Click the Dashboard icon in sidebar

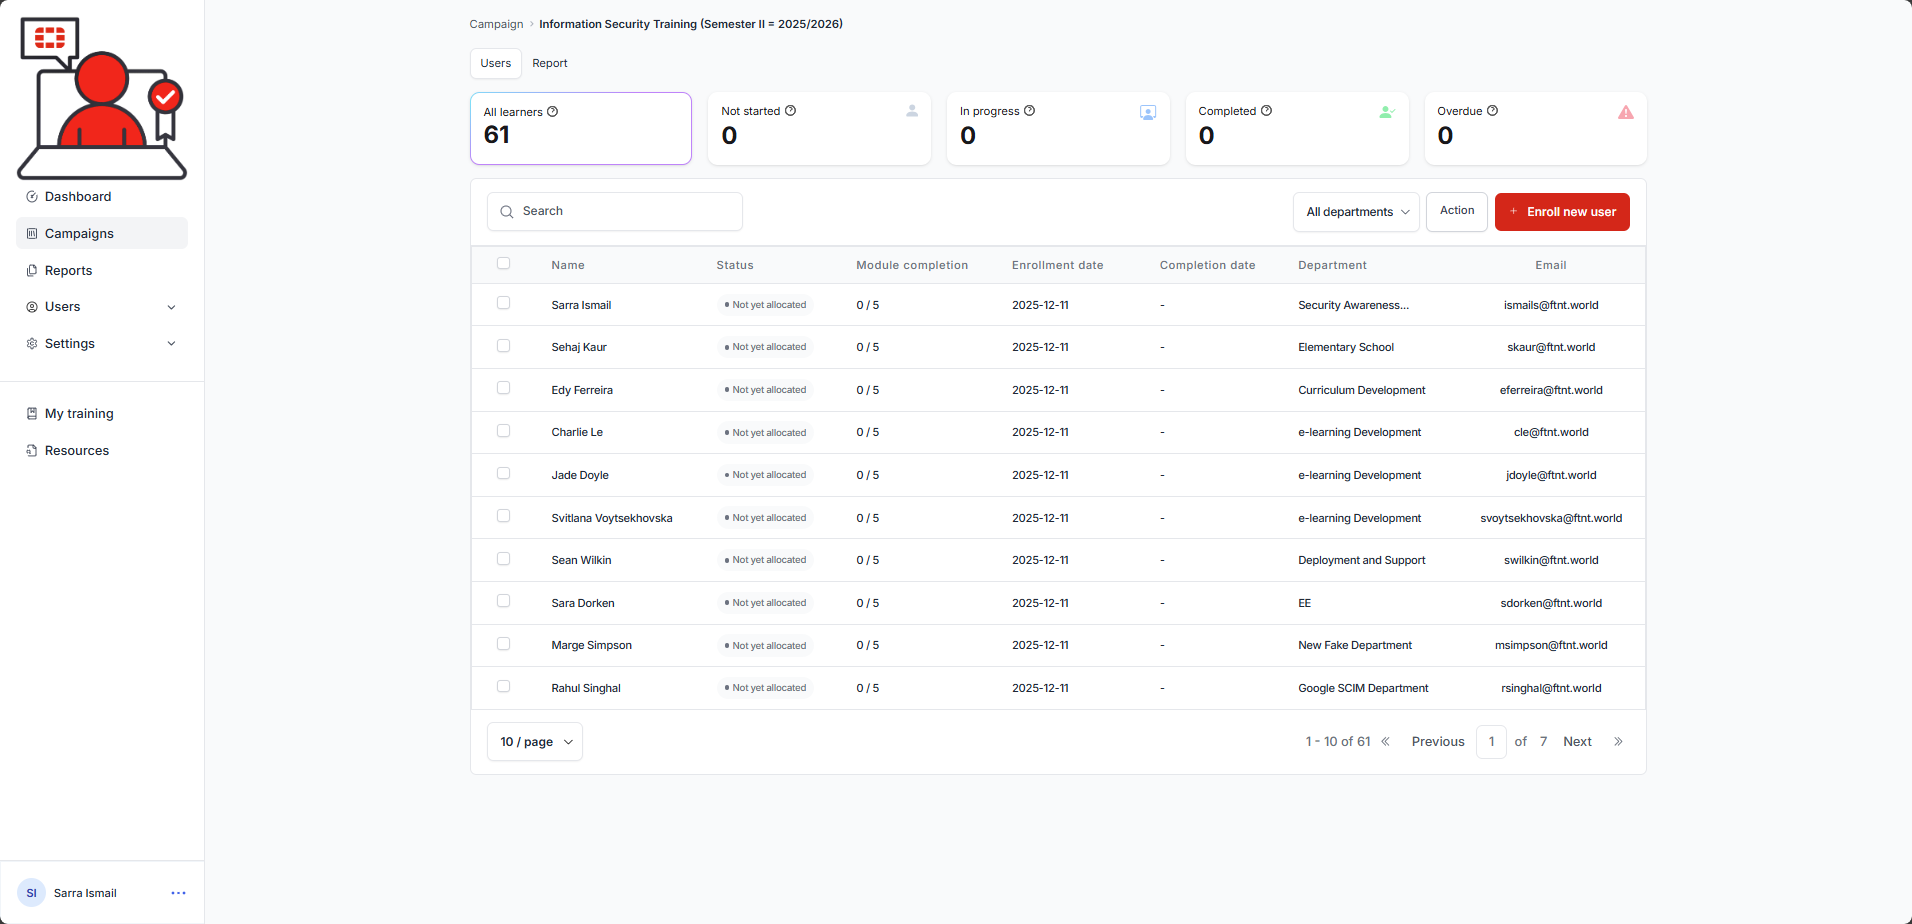[x=32, y=197]
